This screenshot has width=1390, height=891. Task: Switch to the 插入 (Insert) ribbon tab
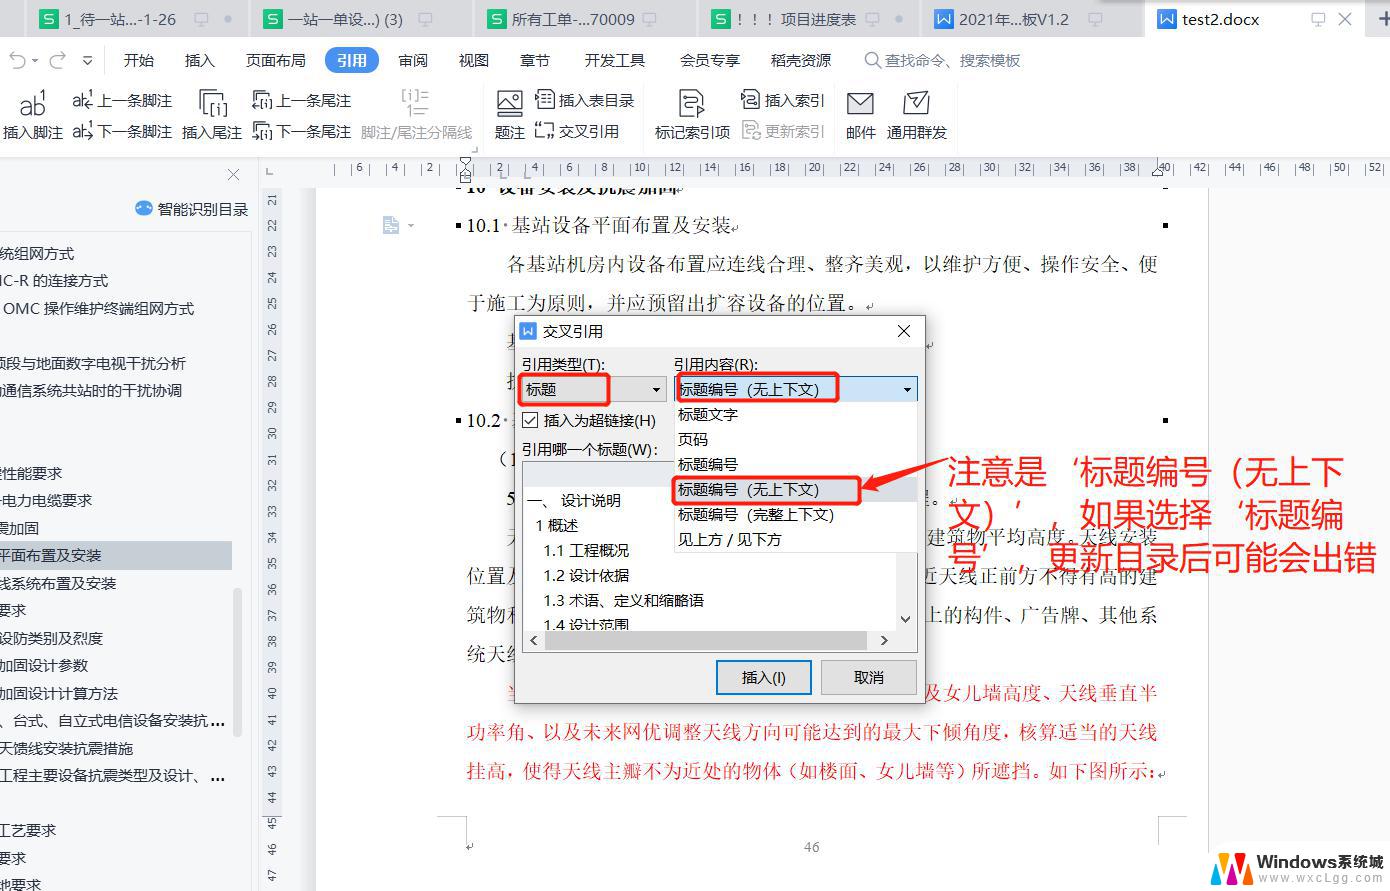tap(200, 60)
